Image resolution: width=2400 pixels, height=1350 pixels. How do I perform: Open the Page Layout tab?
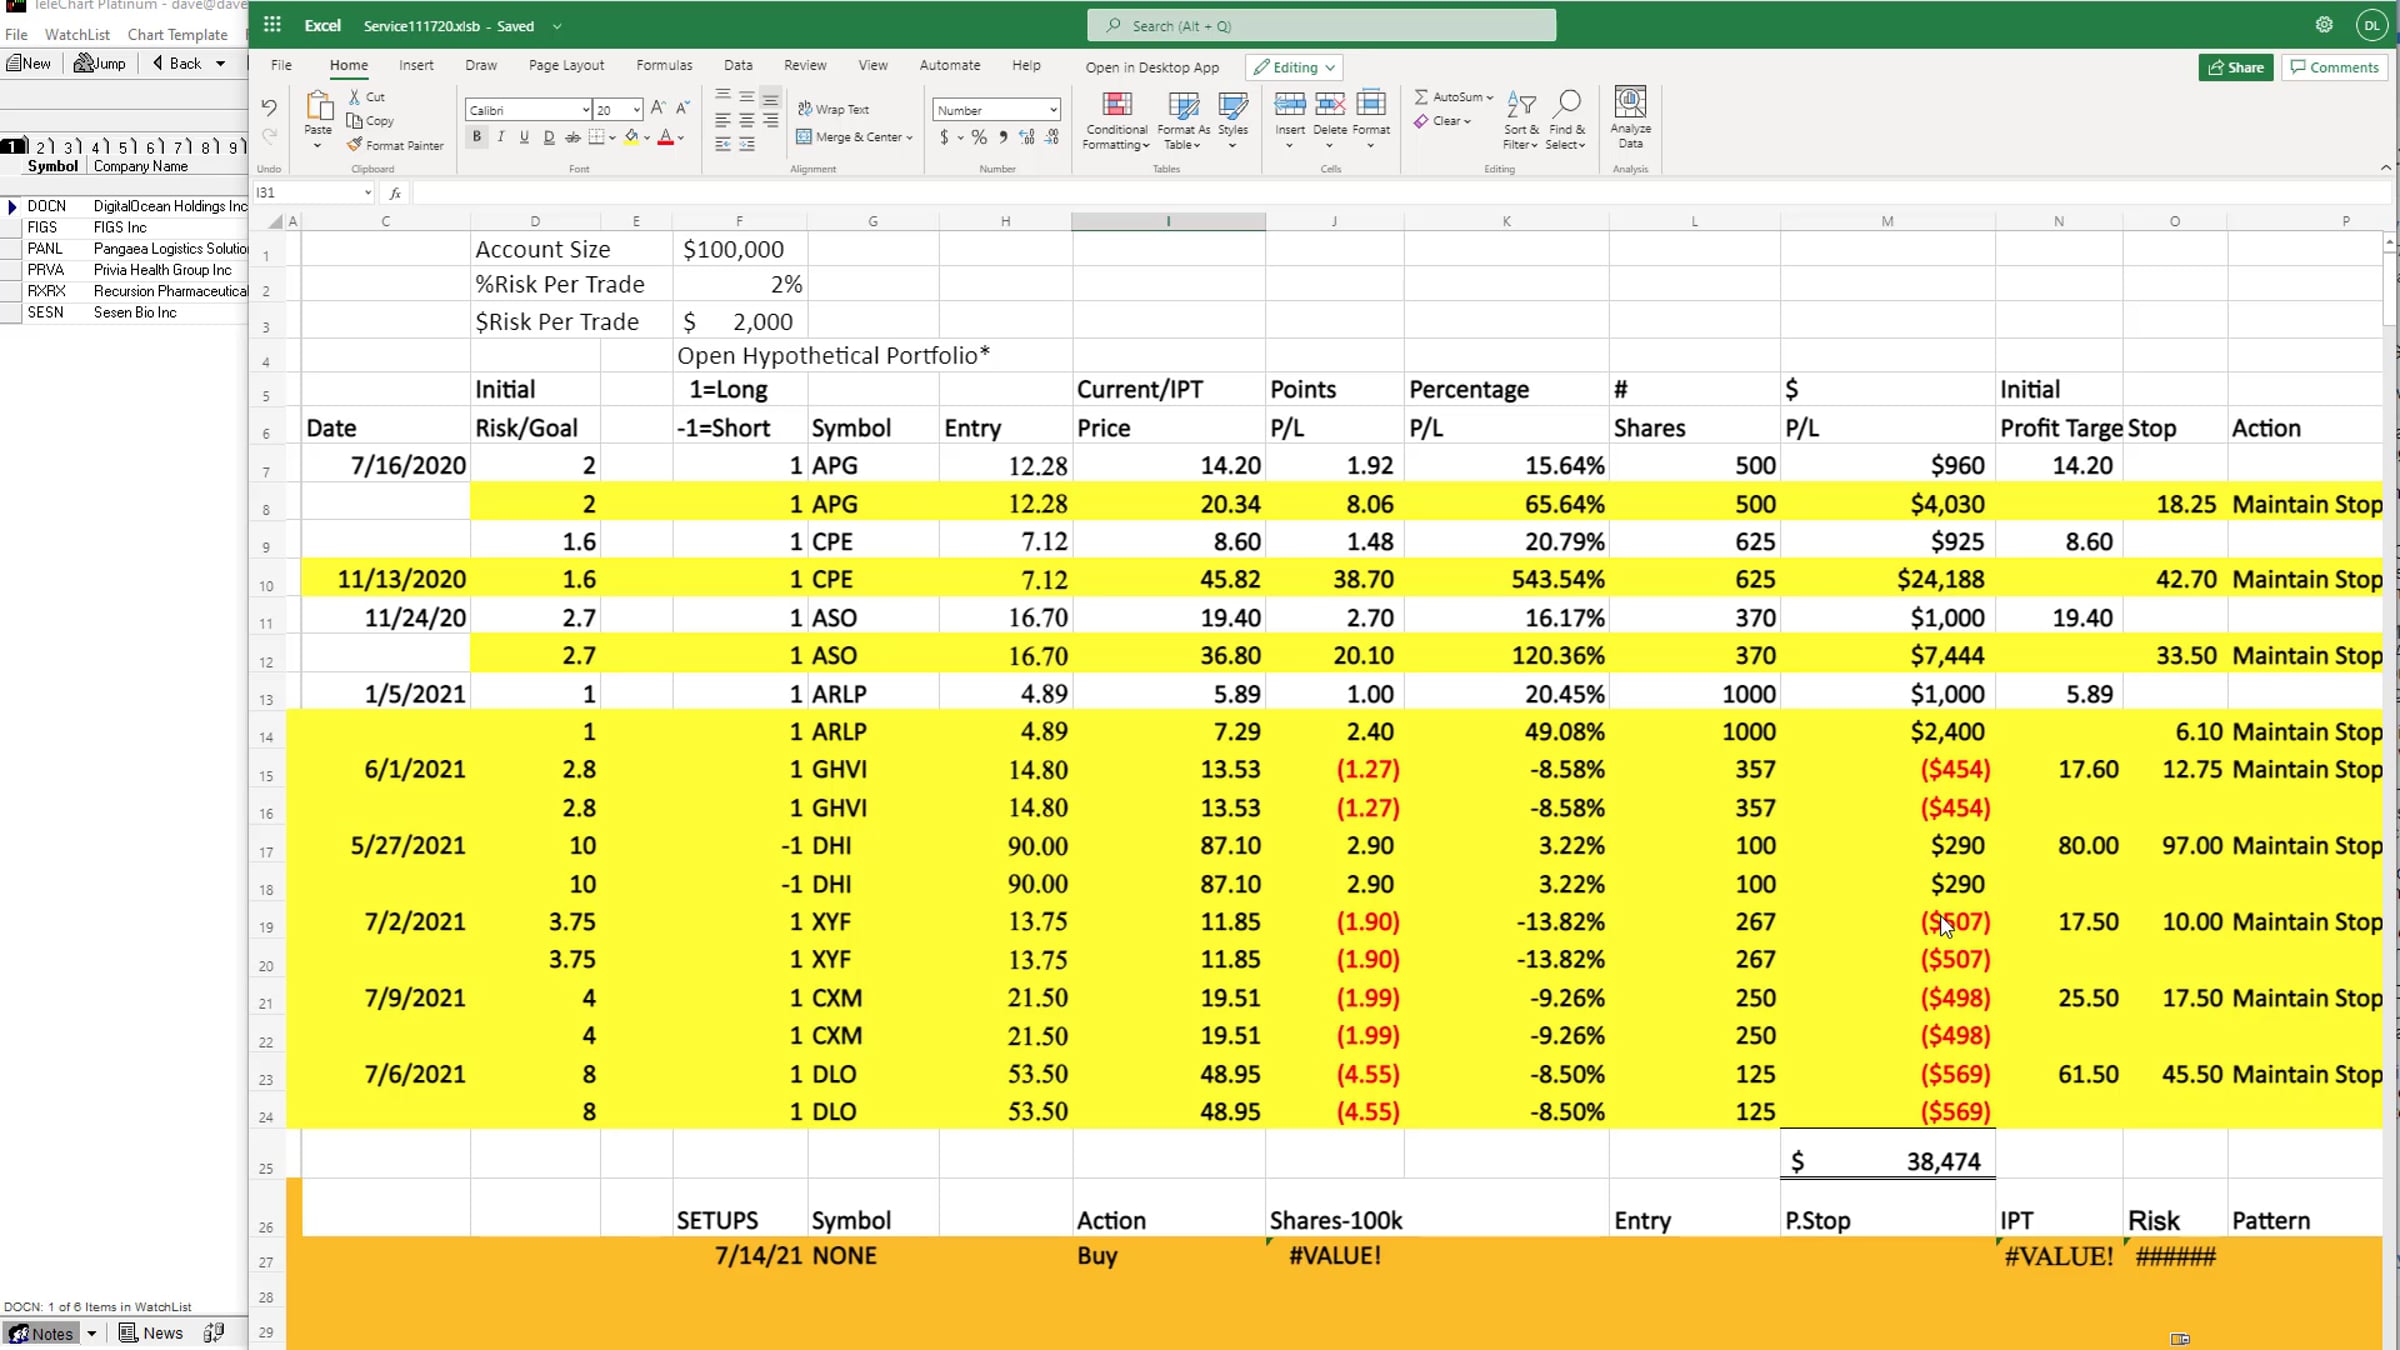pyautogui.click(x=566, y=65)
